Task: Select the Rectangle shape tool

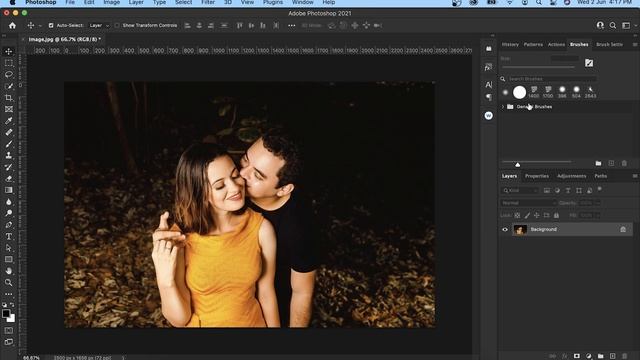Action: click(9, 259)
